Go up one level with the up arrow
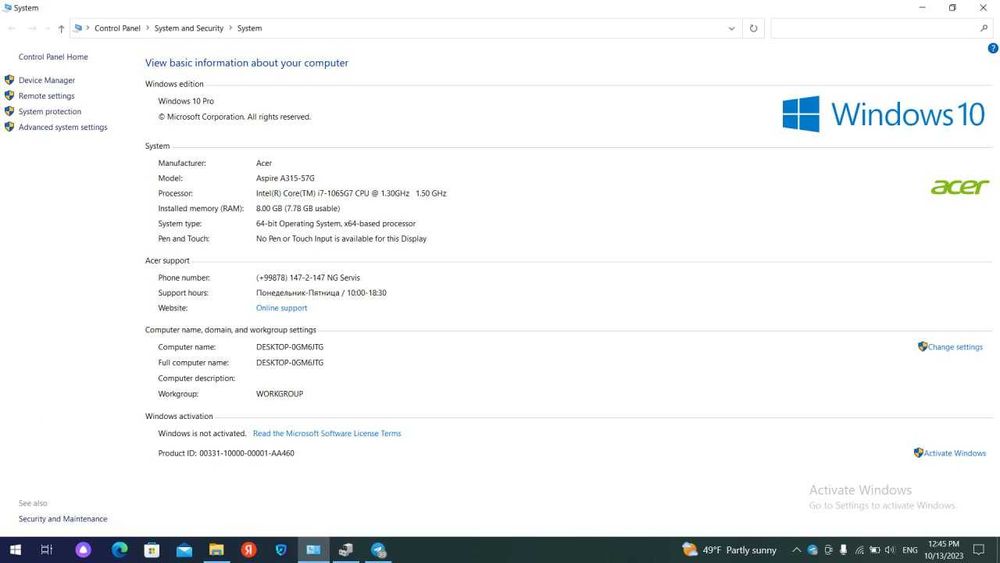Image resolution: width=1000 pixels, height=563 pixels. click(61, 29)
